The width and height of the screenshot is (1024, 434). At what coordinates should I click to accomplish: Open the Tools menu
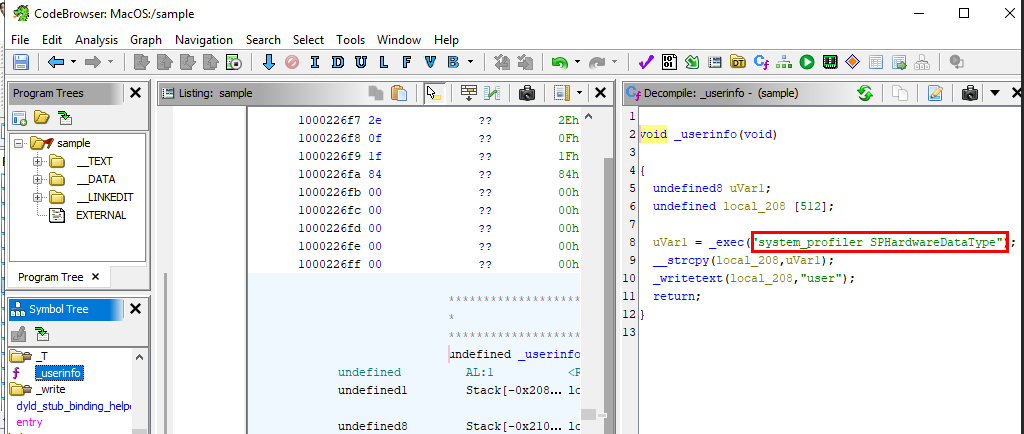coord(351,40)
